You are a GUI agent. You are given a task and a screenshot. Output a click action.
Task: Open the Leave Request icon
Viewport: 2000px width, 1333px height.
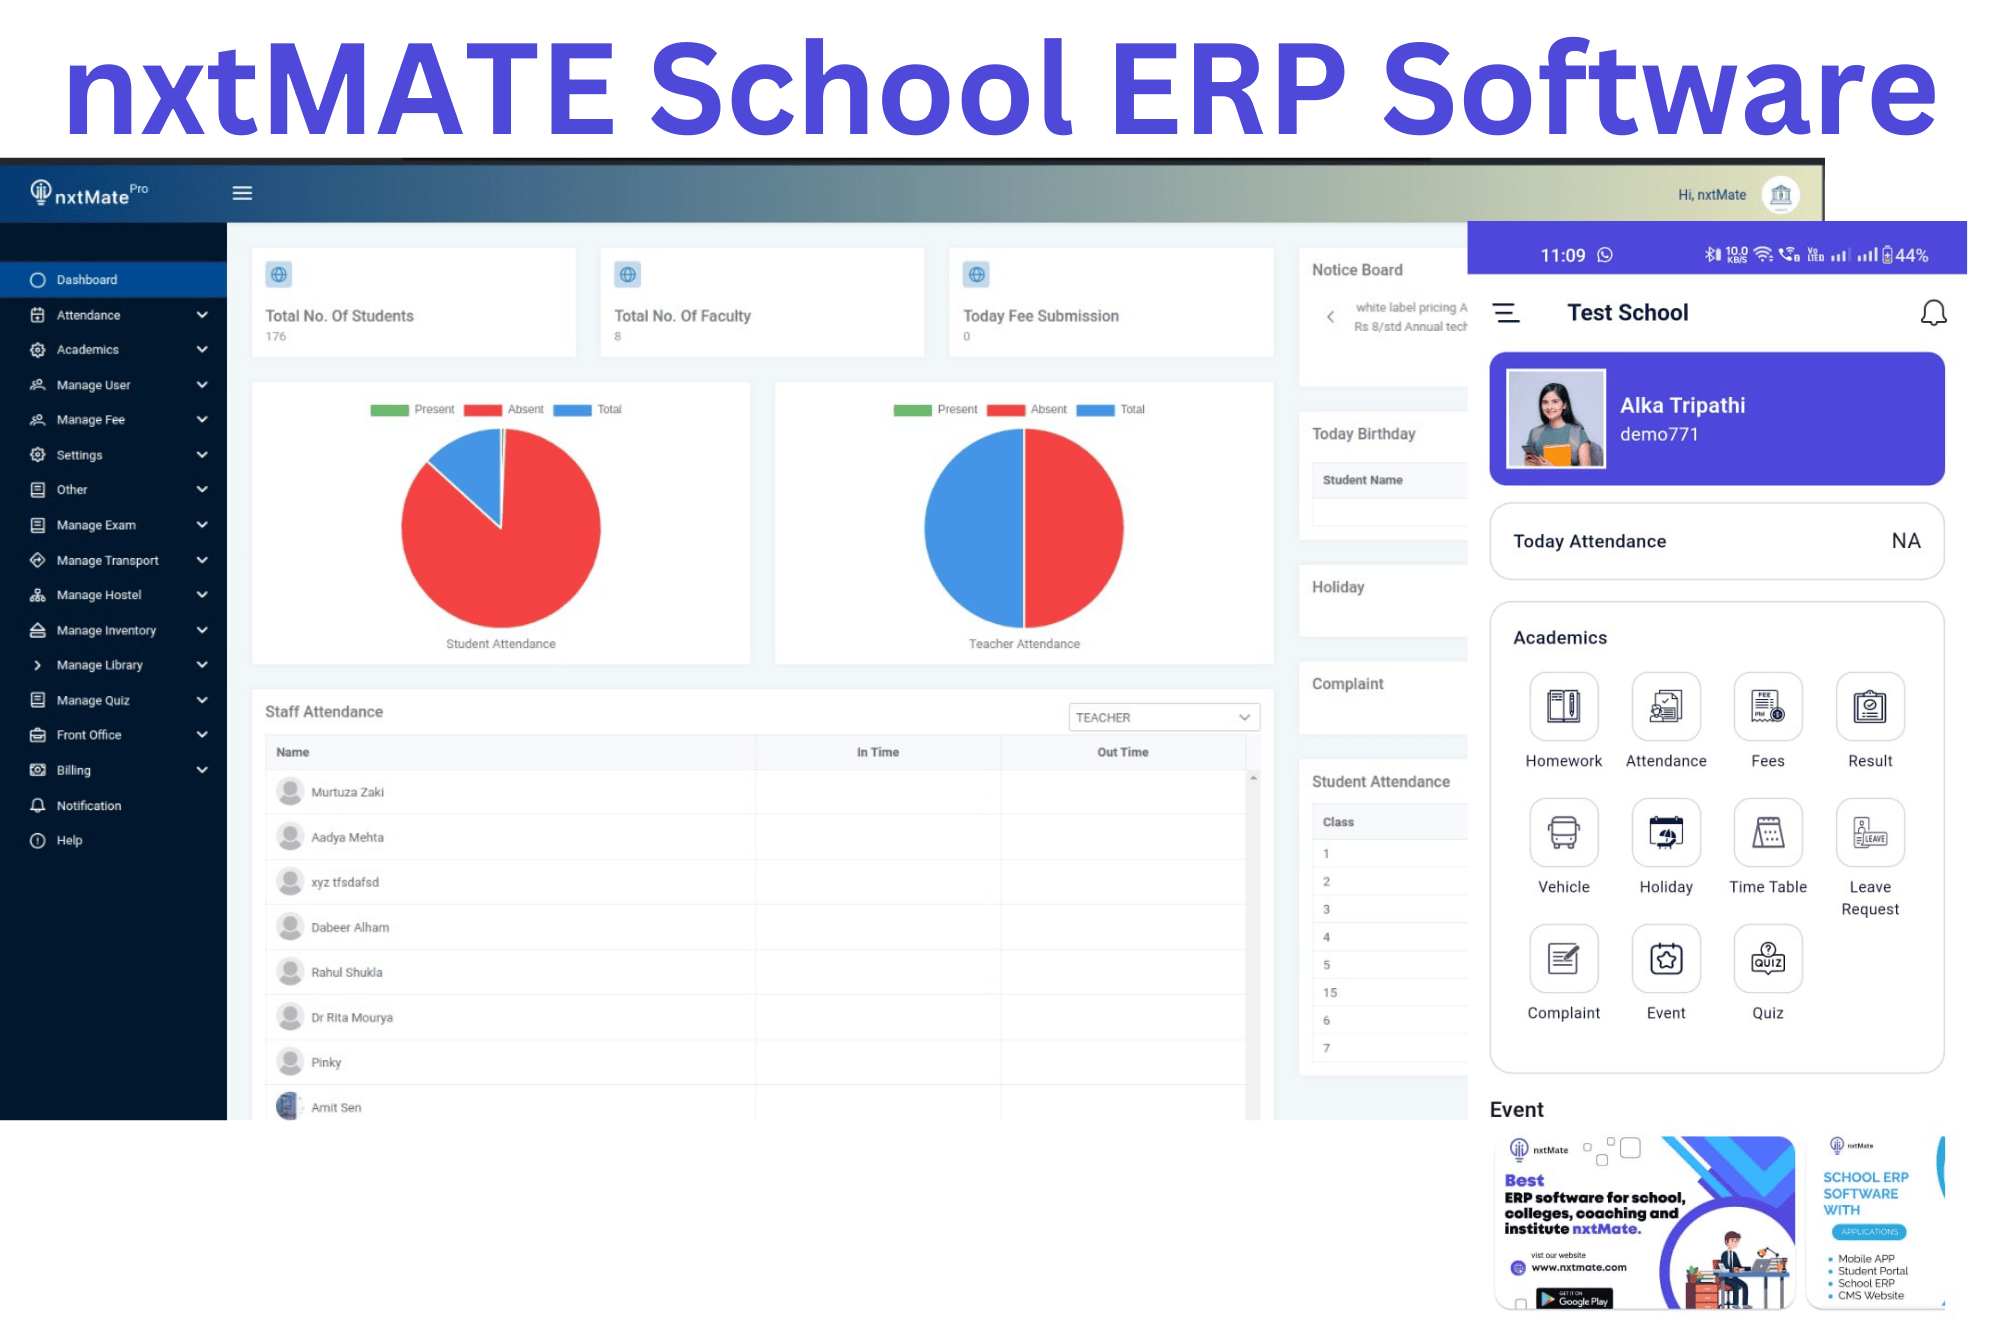pos(1869,833)
